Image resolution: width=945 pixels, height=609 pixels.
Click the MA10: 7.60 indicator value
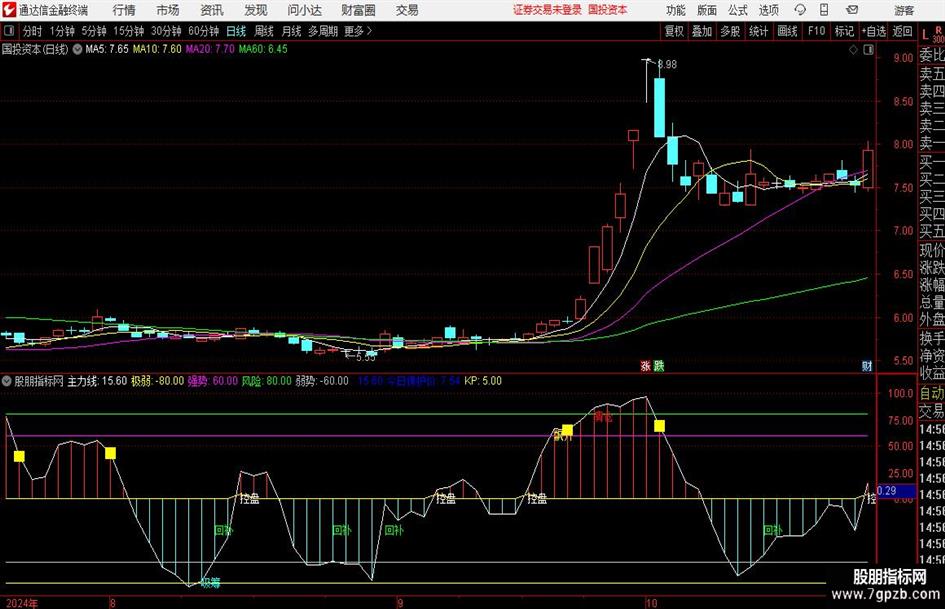point(157,49)
